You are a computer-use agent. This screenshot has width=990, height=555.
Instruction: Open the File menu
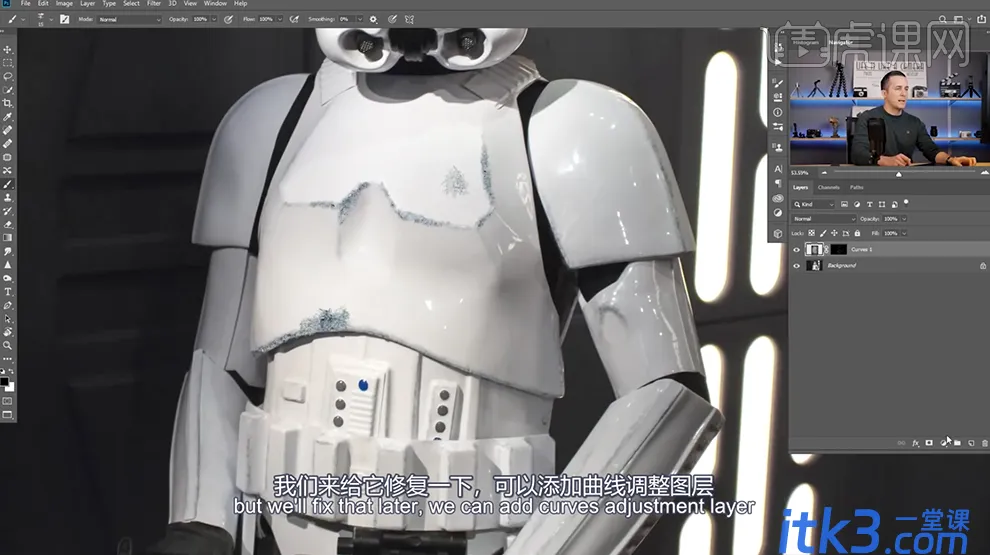coord(25,4)
